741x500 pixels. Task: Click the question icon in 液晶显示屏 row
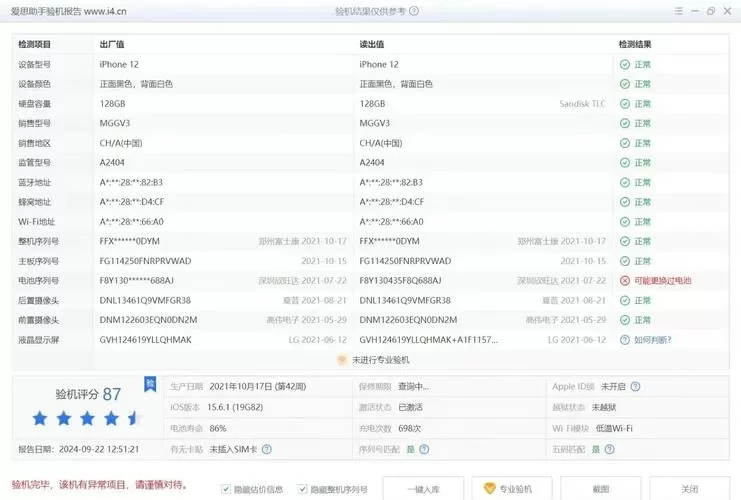click(625, 340)
